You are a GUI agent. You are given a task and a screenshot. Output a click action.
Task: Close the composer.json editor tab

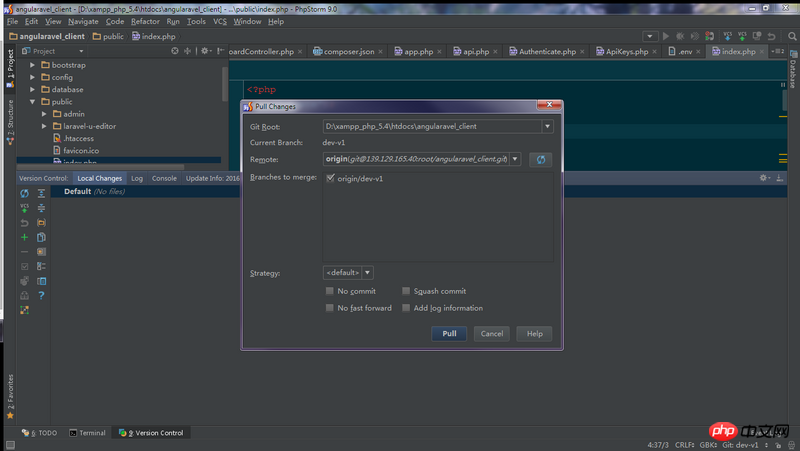pyautogui.click(x=381, y=52)
